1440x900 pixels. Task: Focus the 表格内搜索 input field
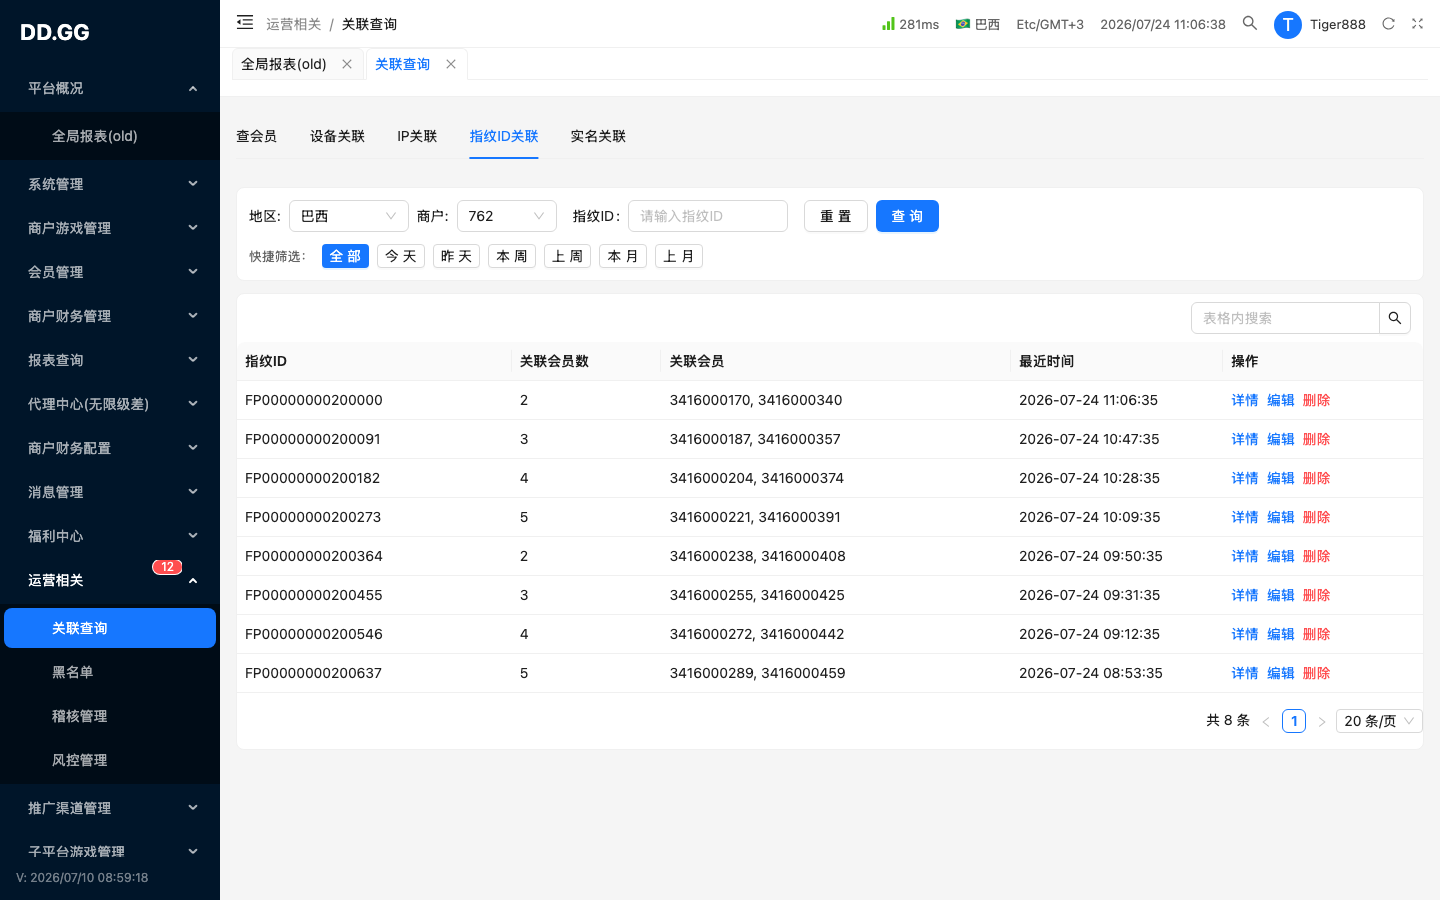pyautogui.click(x=1285, y=318)
